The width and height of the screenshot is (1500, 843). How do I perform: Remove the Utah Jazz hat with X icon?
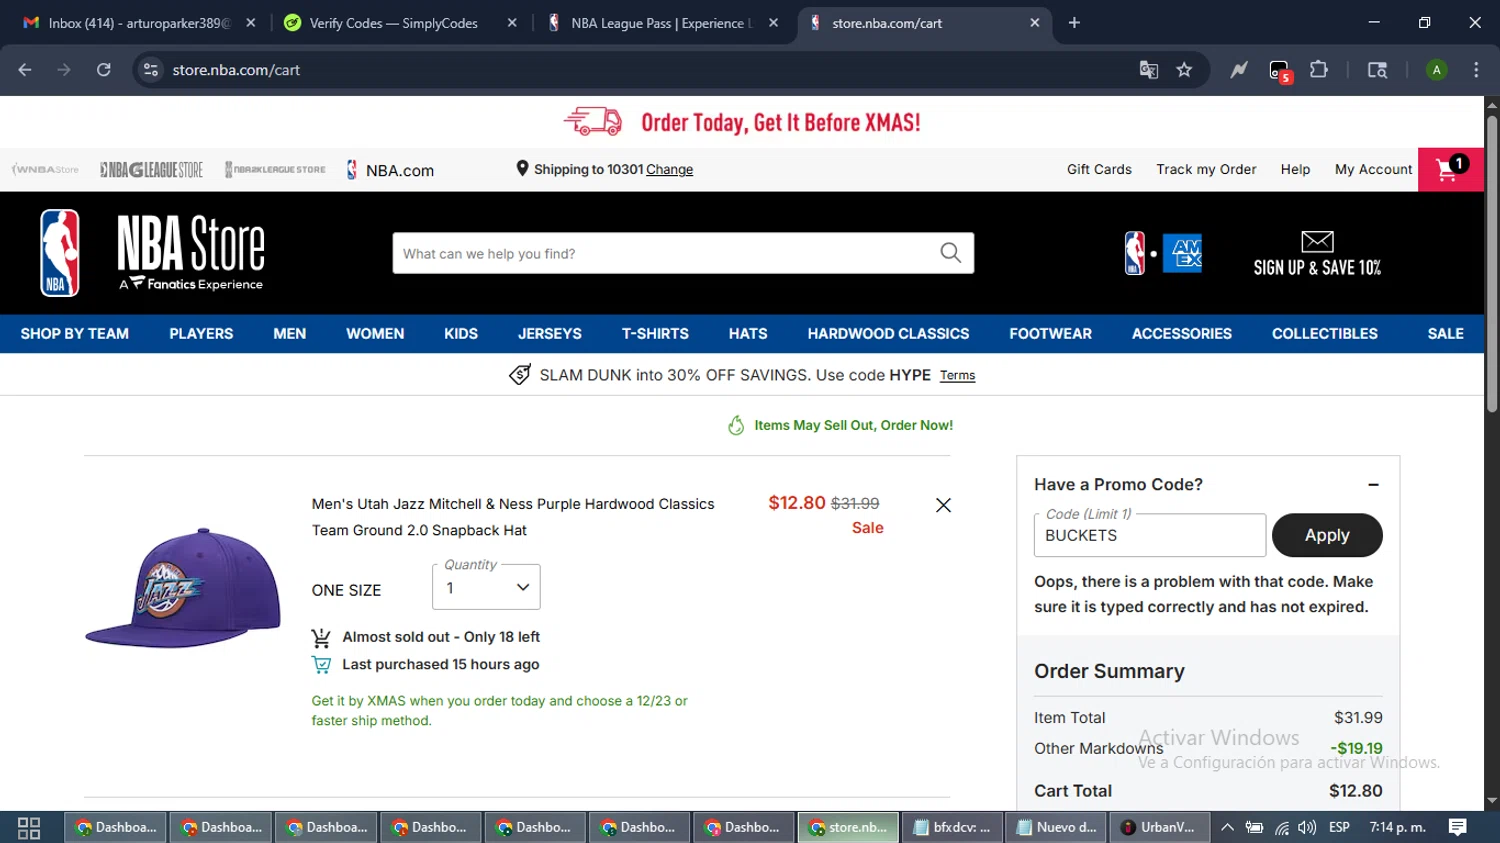pos(943,505)
